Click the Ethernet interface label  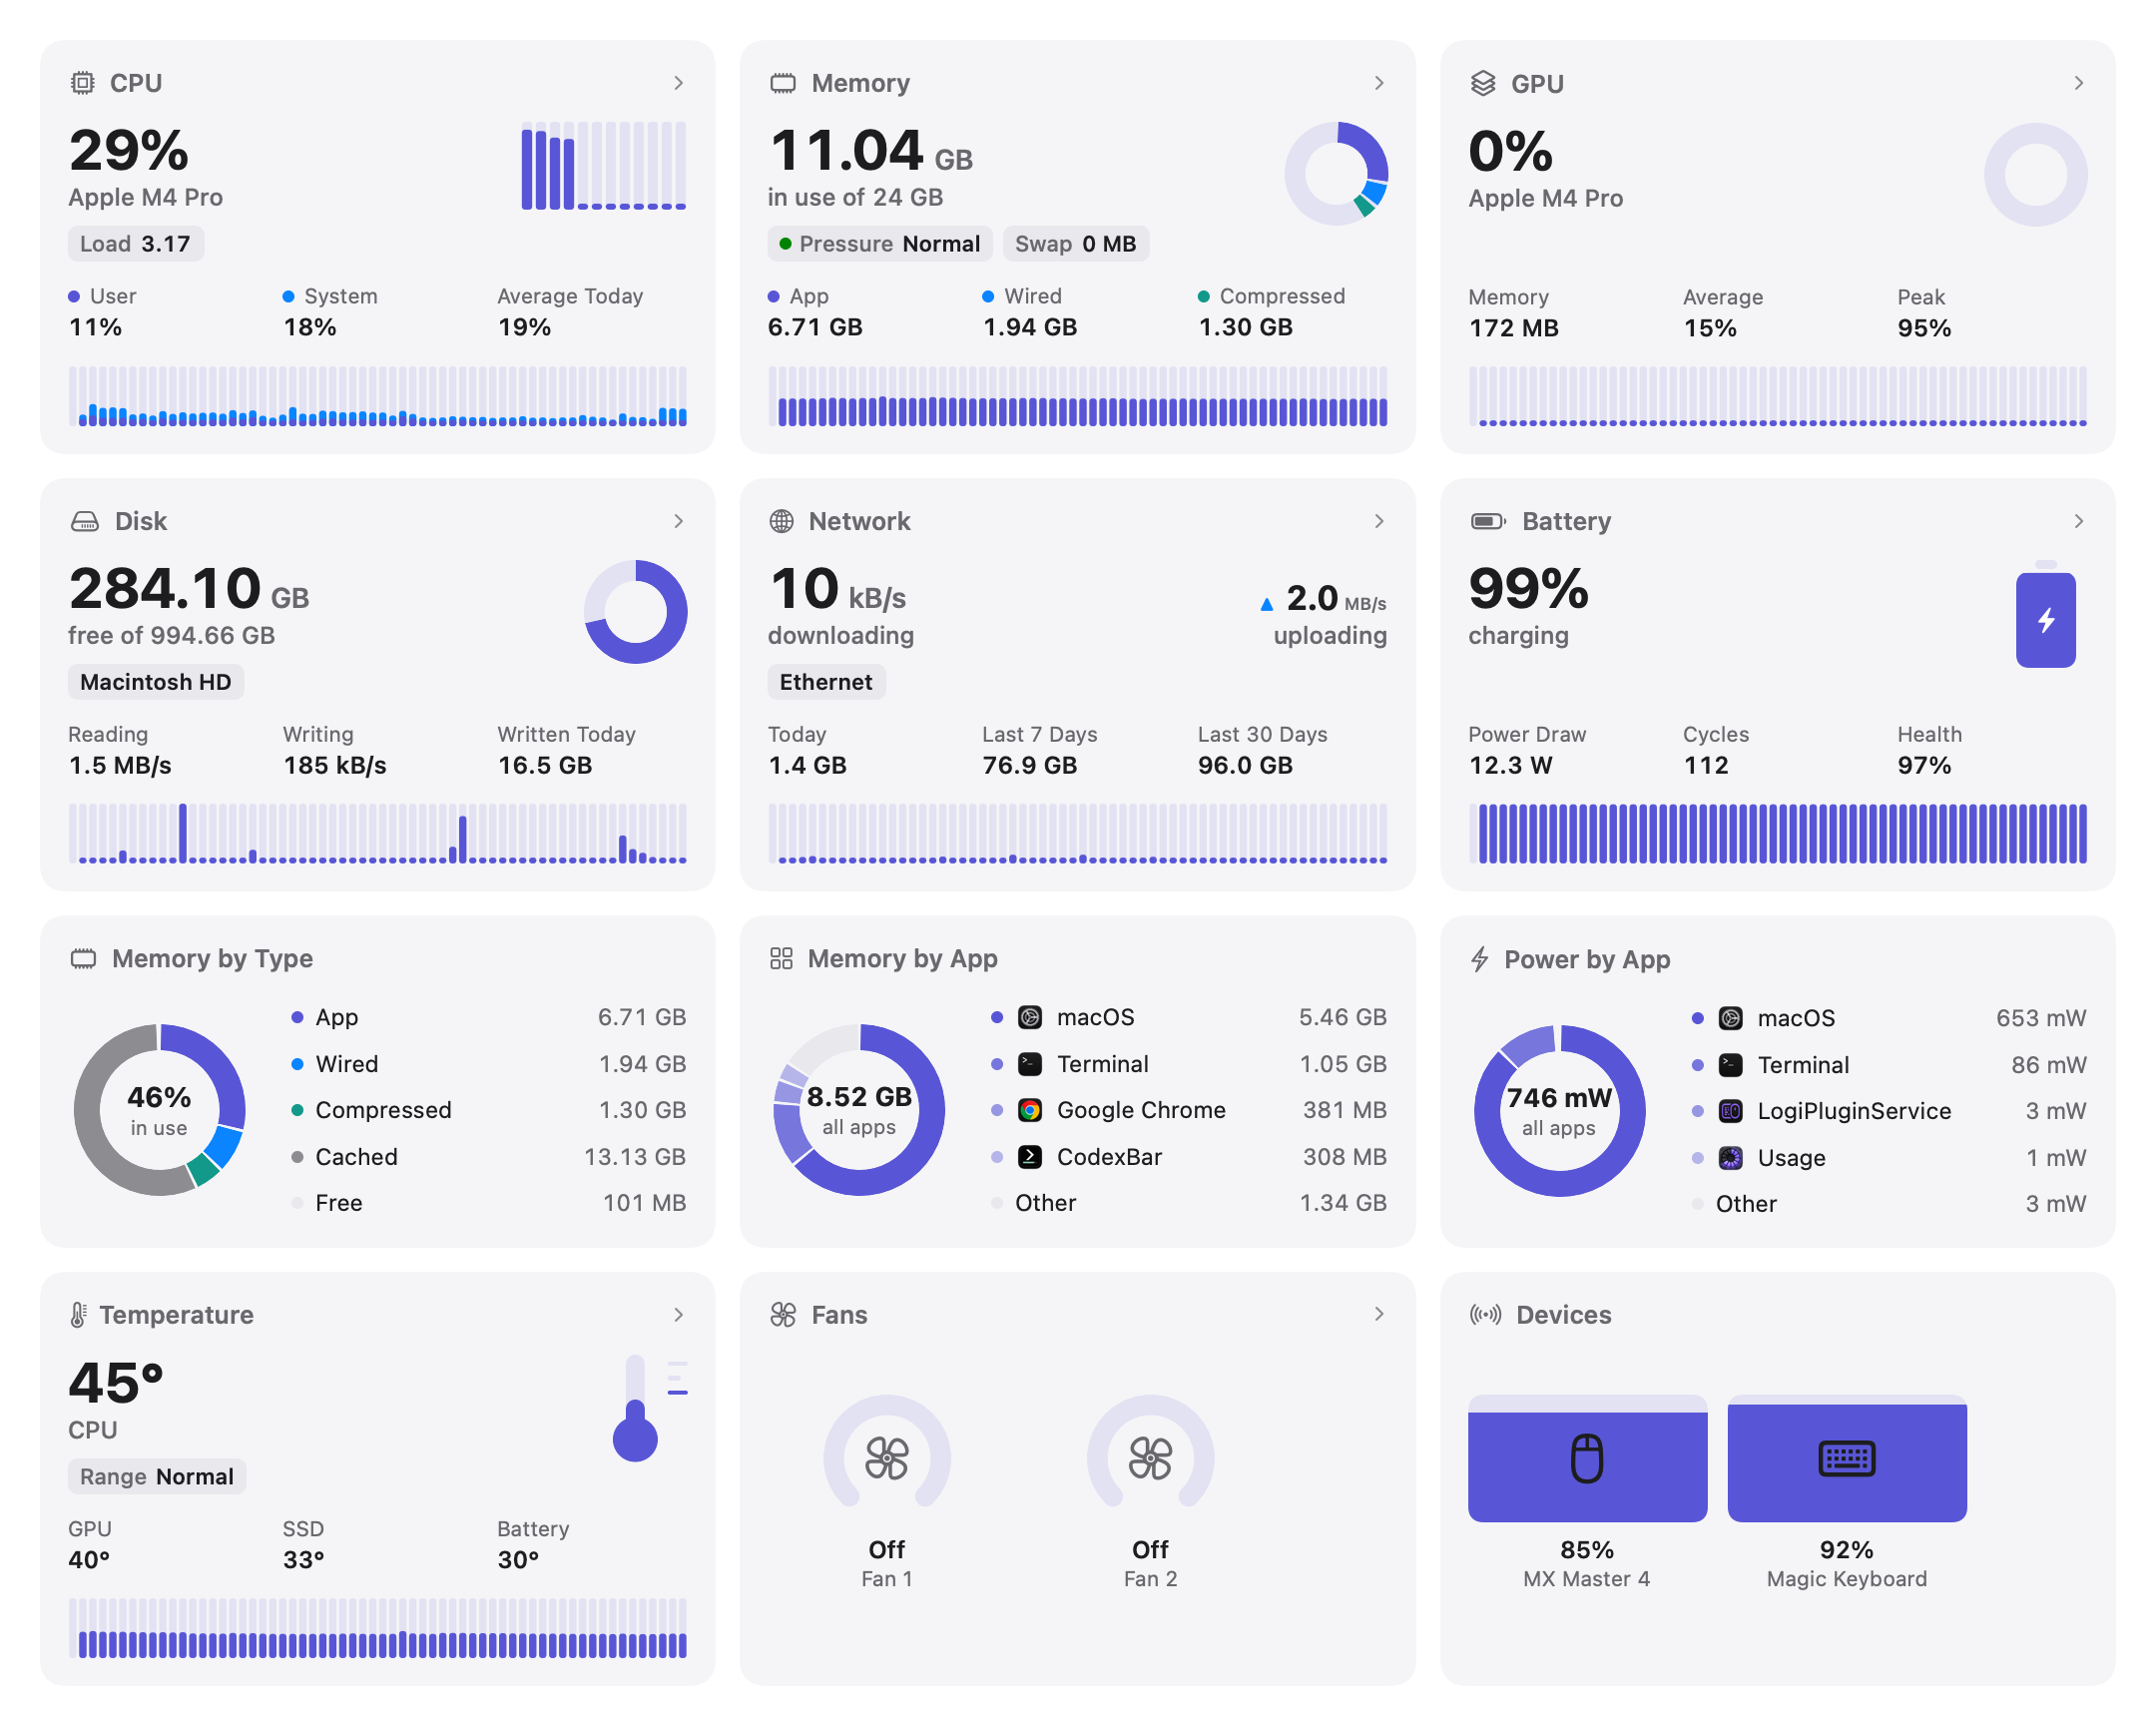click(826, 682)
